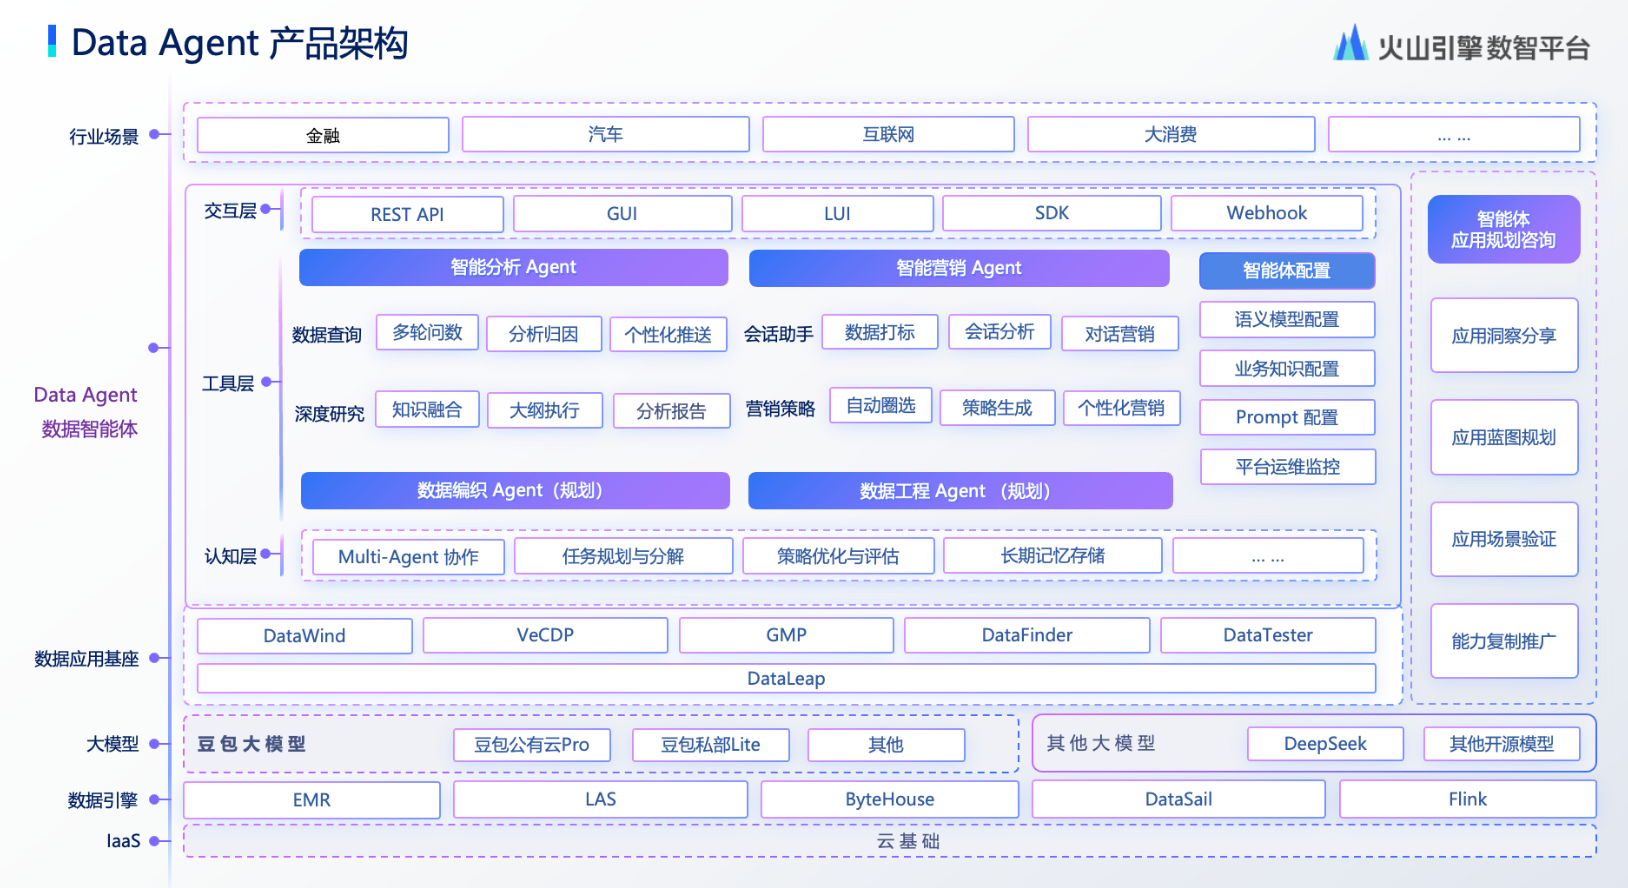This screenshot has height=888, width=1628.
Task: Click the 个性化推送 box
Action: 668,334
